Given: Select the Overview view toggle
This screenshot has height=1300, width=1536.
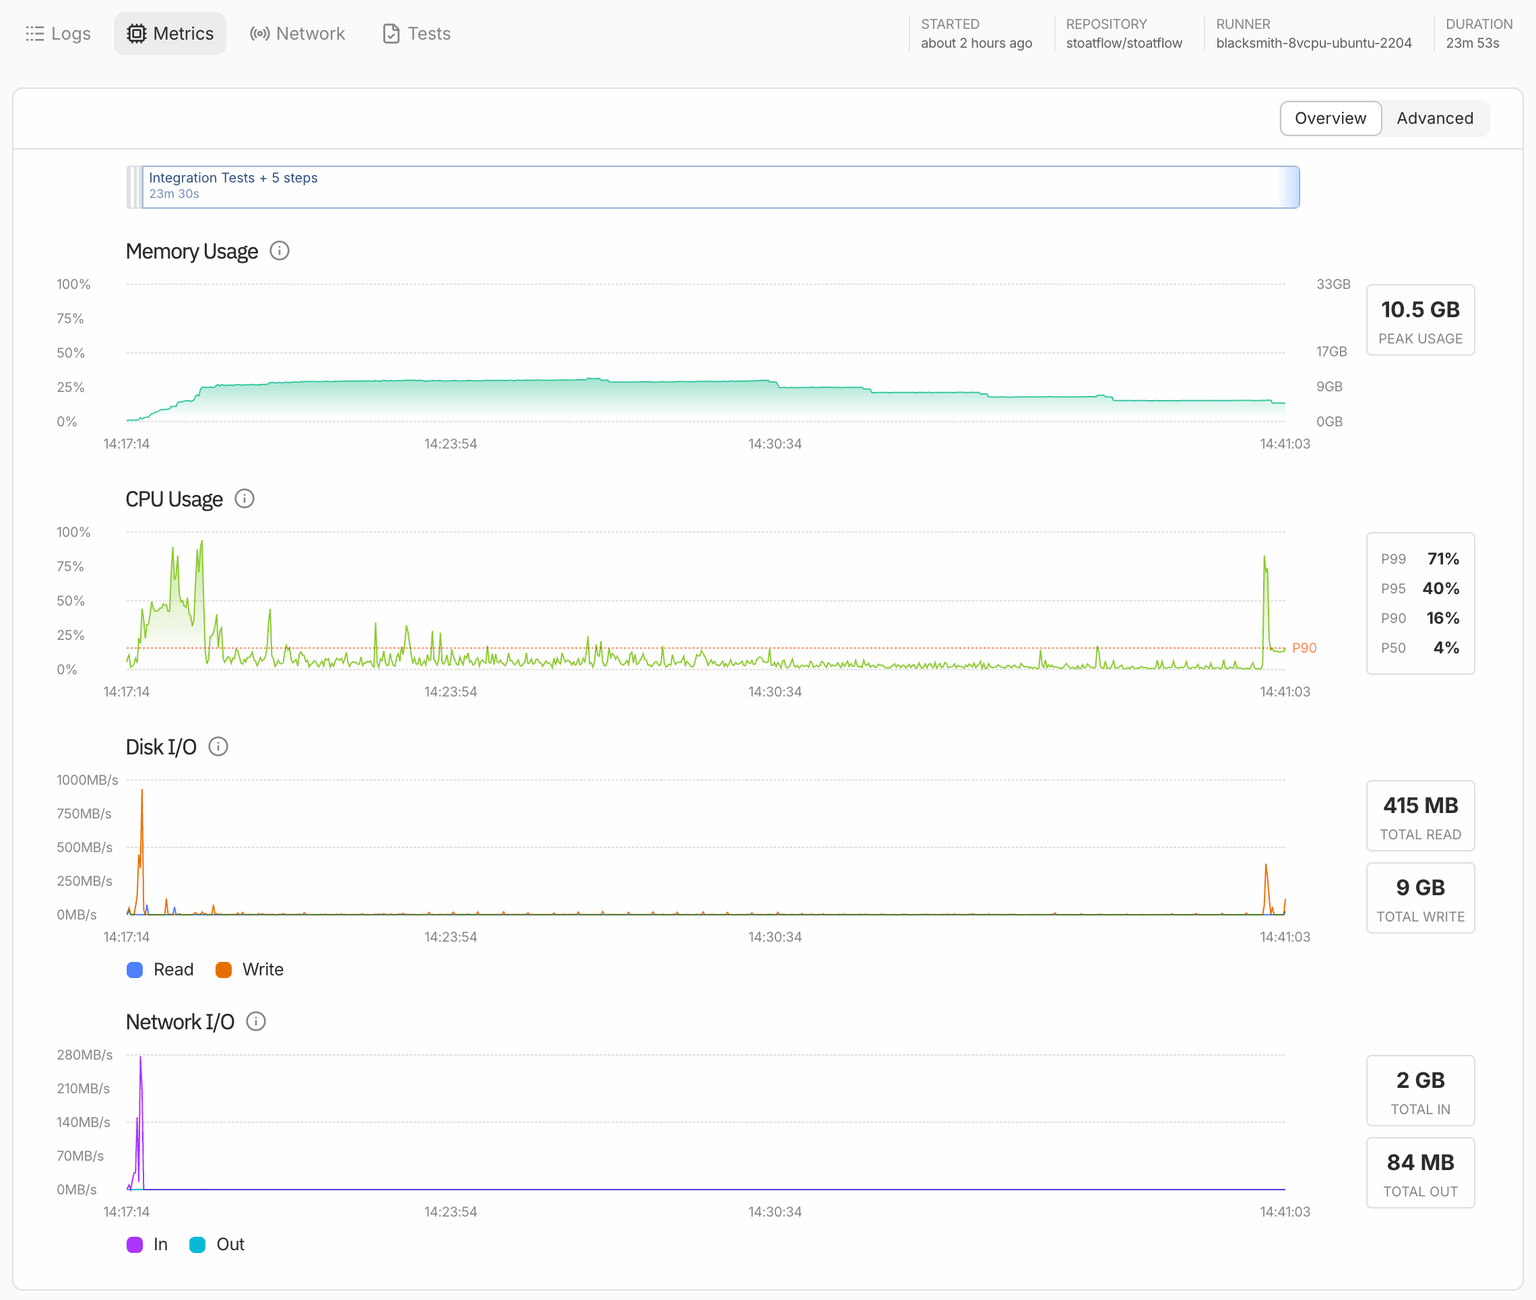Looking at the screenshot, I should point(1330,118).
